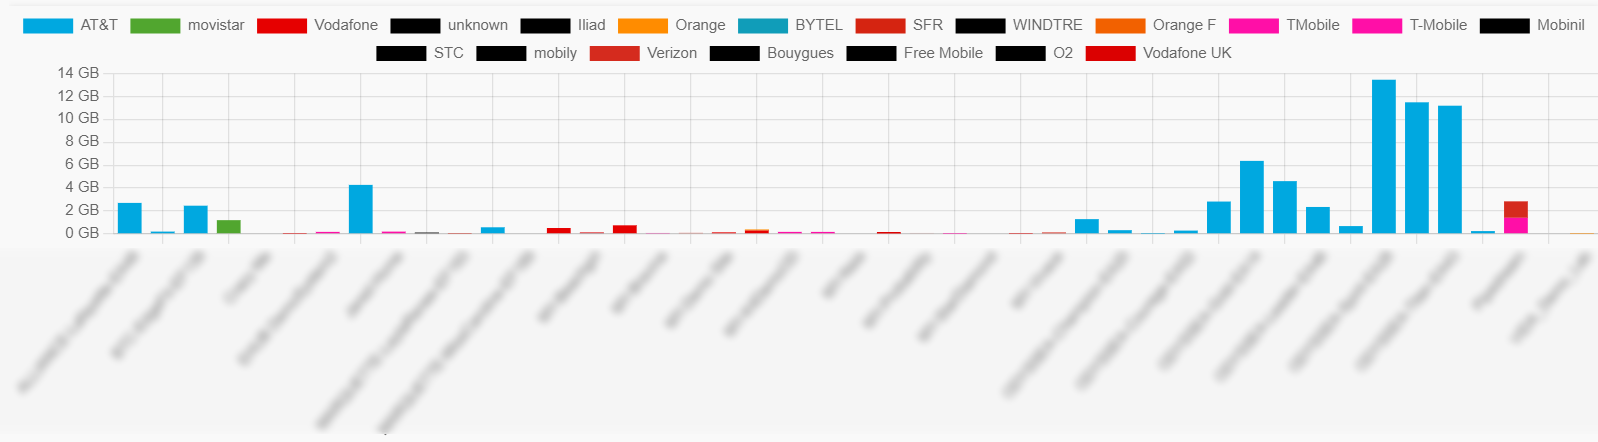Toggle the Mobinil legend item

tap(1532, 25)
